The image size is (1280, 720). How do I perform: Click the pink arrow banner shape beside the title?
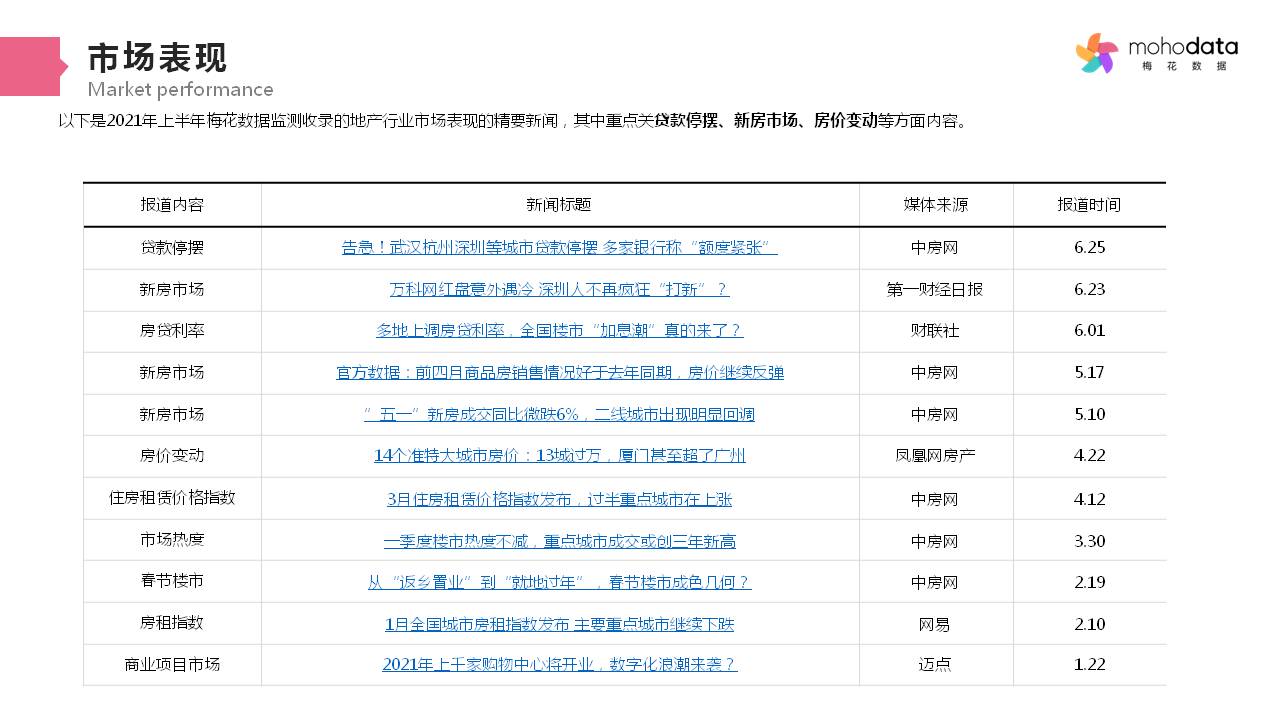coord(32,67)
